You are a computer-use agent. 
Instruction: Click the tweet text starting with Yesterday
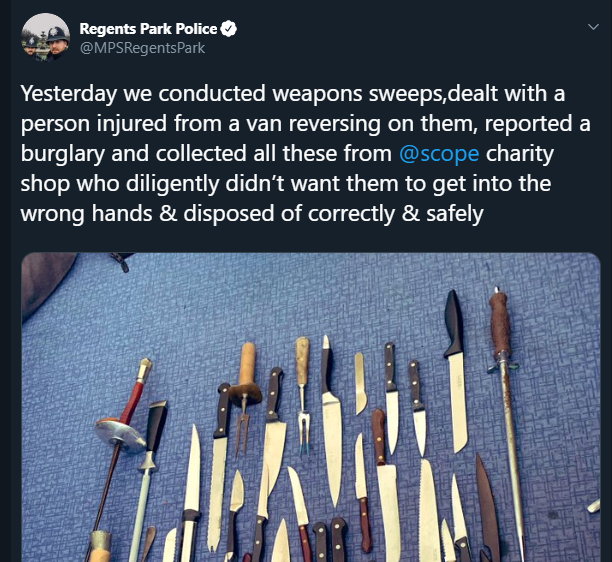pyautogui.click(x=305, y=153)
